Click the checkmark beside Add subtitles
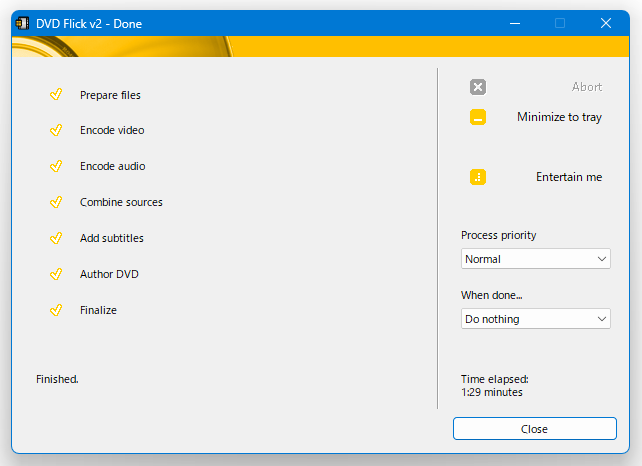 click(56, 238)
